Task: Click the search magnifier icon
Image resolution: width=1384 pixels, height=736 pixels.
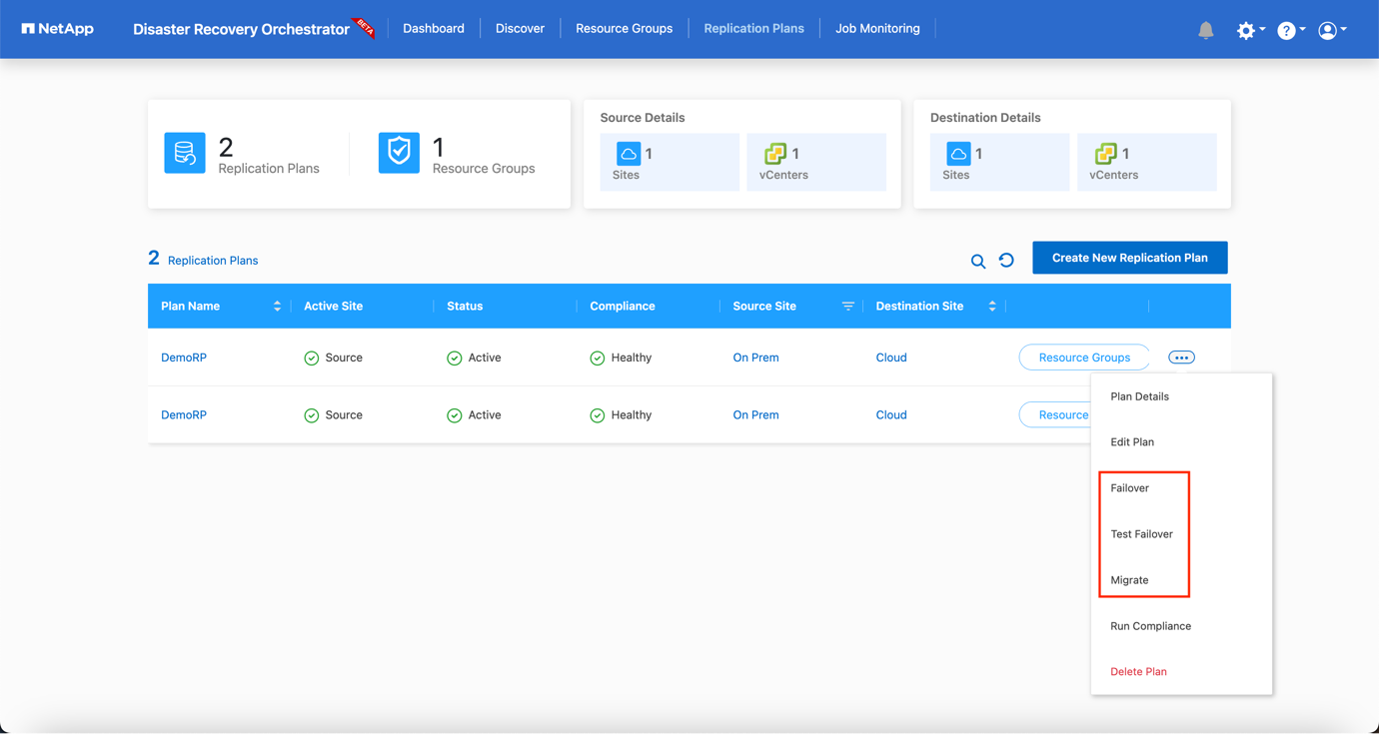Action: click(x=978, y=261)
